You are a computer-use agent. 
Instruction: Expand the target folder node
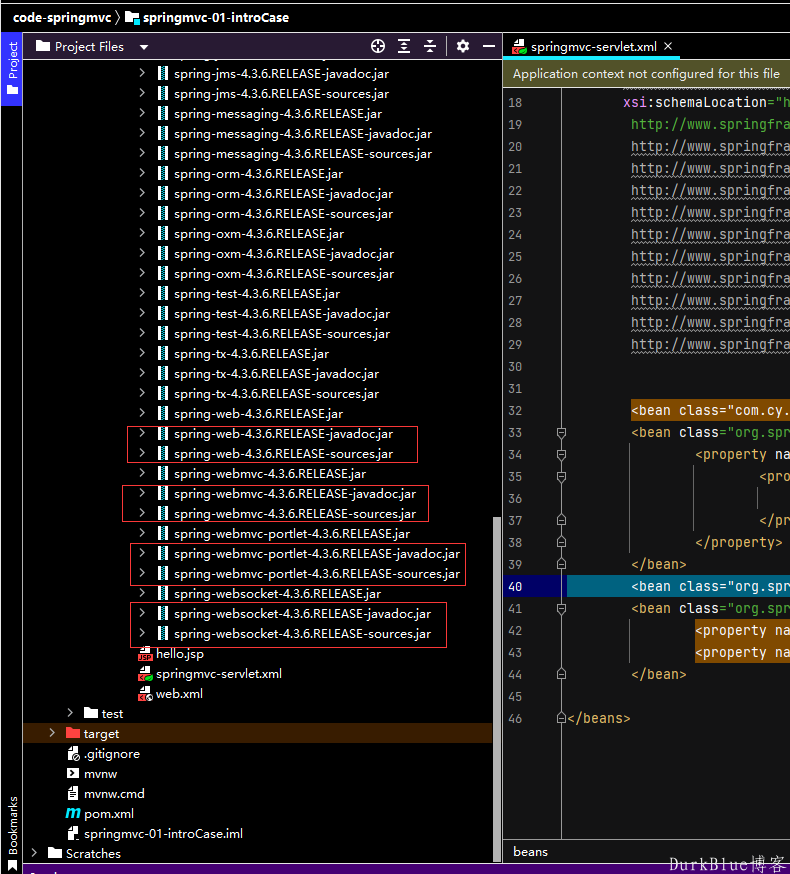[x=52, y=733]
